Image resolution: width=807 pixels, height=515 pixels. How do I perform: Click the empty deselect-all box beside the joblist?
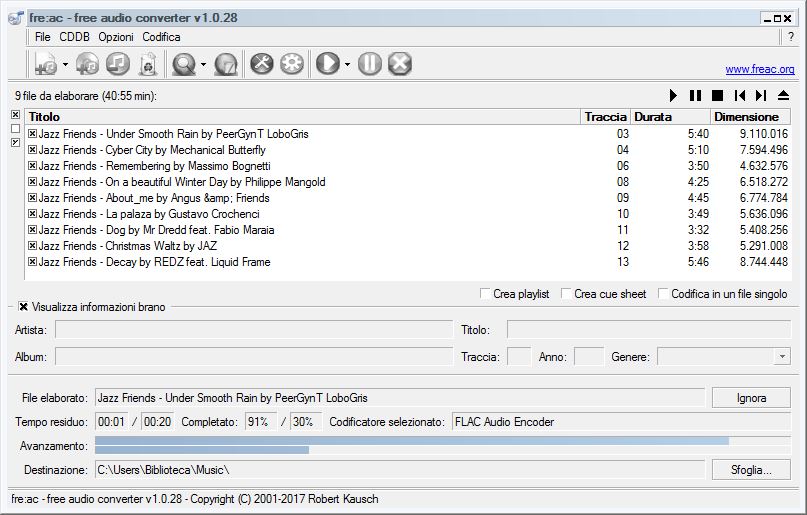pos(15,129)
